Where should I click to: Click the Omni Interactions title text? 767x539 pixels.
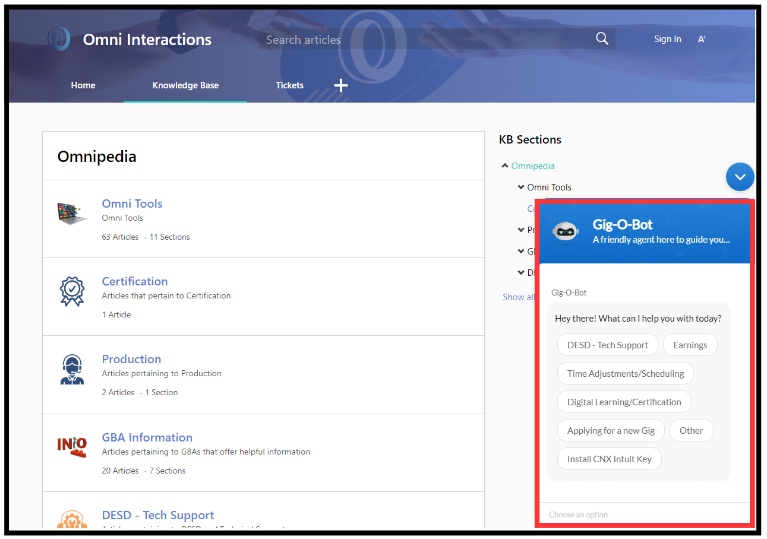coord(147,40)
